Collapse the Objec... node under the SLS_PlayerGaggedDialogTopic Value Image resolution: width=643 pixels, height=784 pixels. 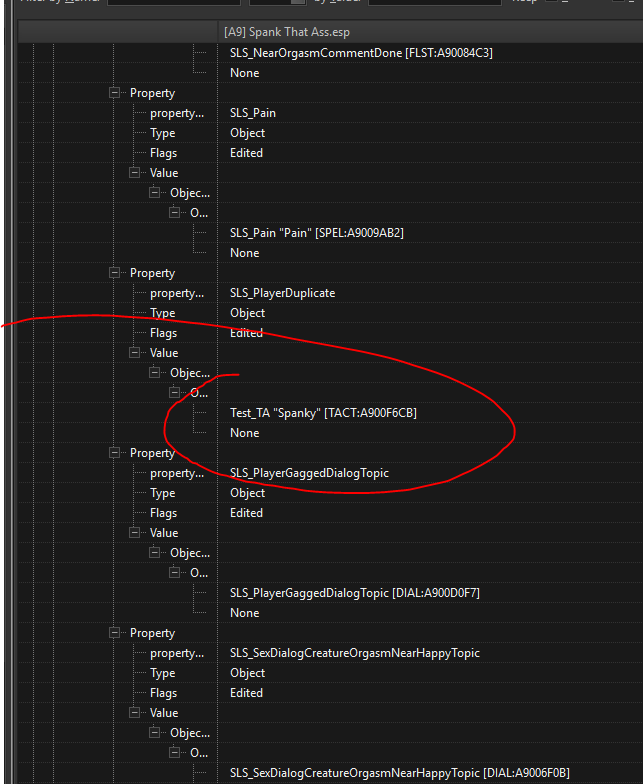(x=154, y=552)
